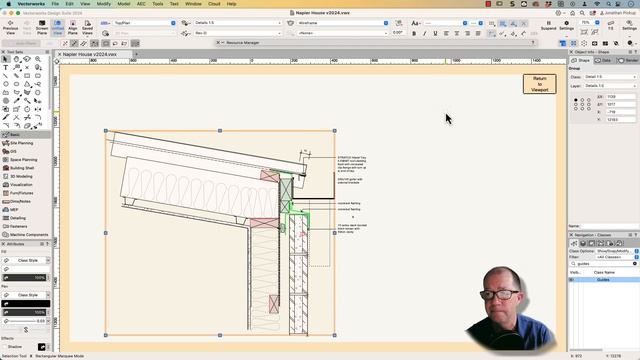Toggle visibility of the Guides class
Screen dimensions: 640x360
(571, 280)
